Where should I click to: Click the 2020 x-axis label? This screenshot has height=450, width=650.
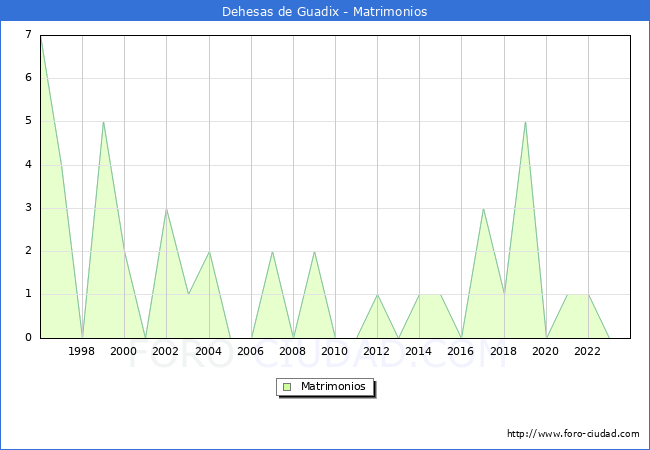point(546,351)
